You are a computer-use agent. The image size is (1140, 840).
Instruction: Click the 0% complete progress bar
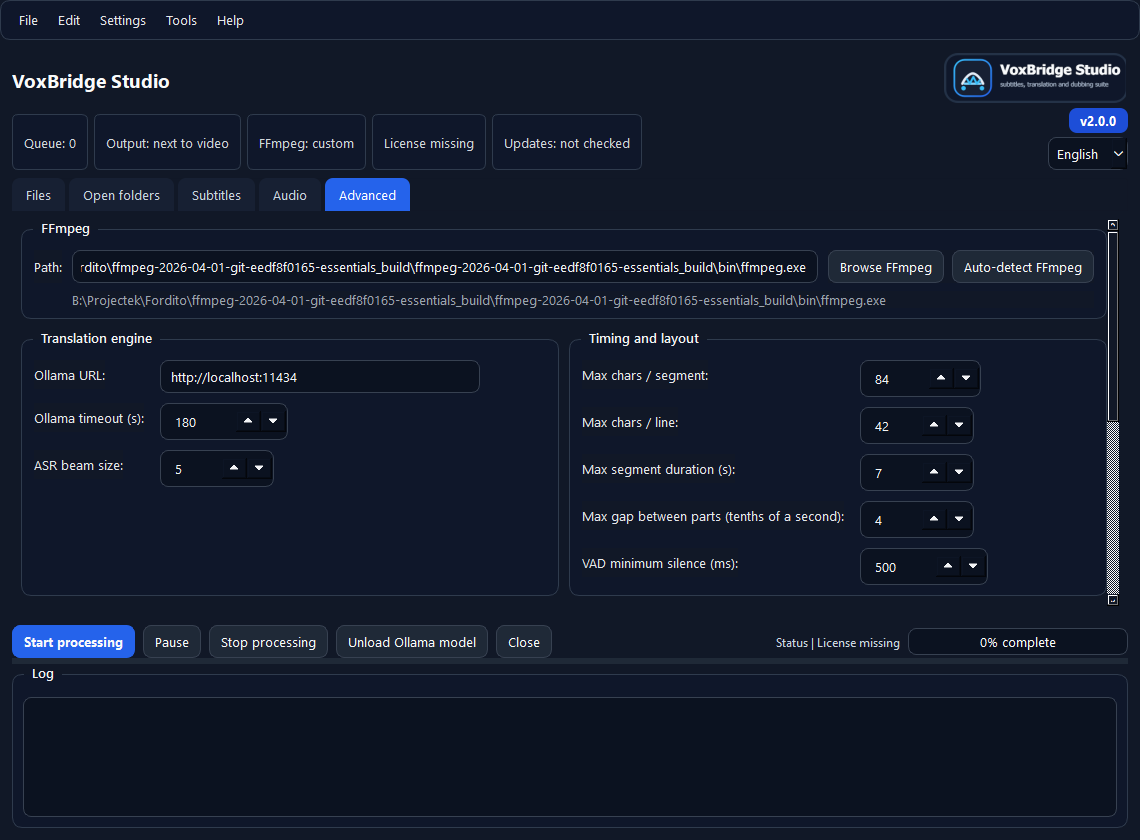click(1017, 641)
